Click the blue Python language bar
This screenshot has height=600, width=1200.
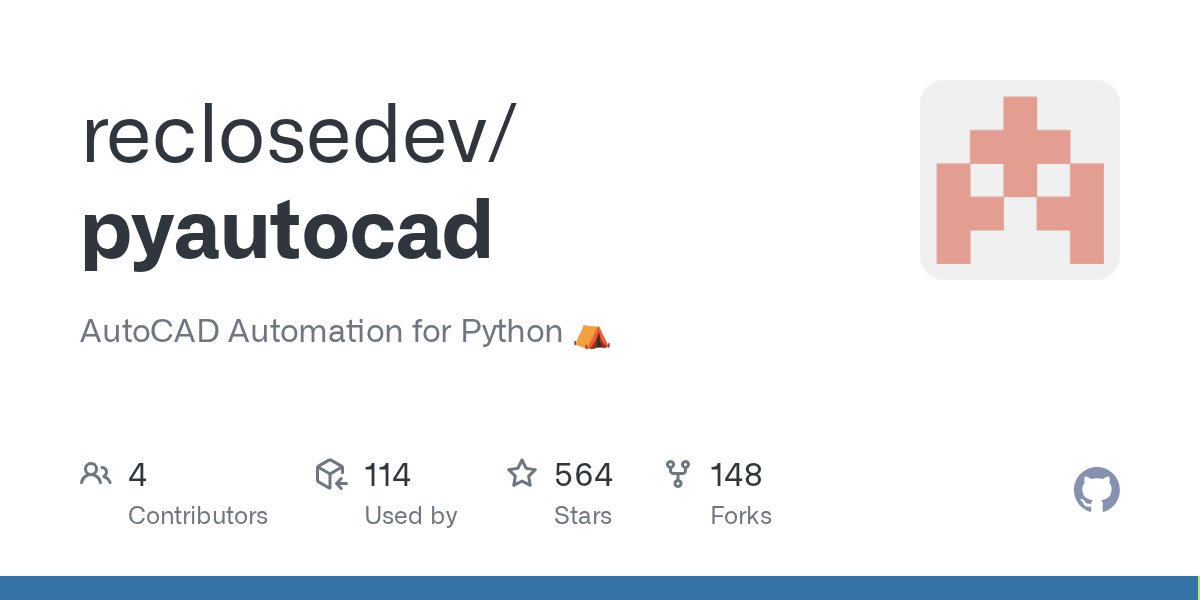pyautogui.click(x=598, y=588)
